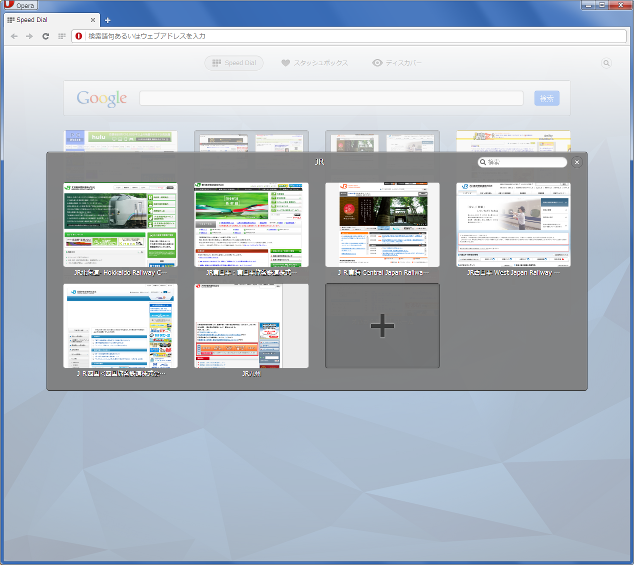Screen dimensions: 634x565
Task: Open the JR Central Japan Railway thumbnail
Action: [x=382, y=225]
